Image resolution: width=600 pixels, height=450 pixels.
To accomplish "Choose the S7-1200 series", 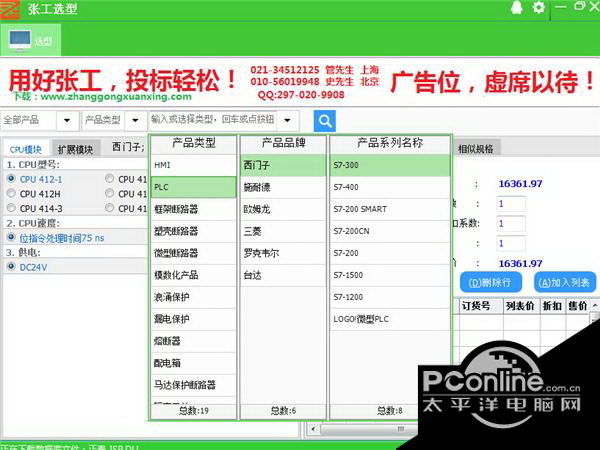I will [390, 297].
